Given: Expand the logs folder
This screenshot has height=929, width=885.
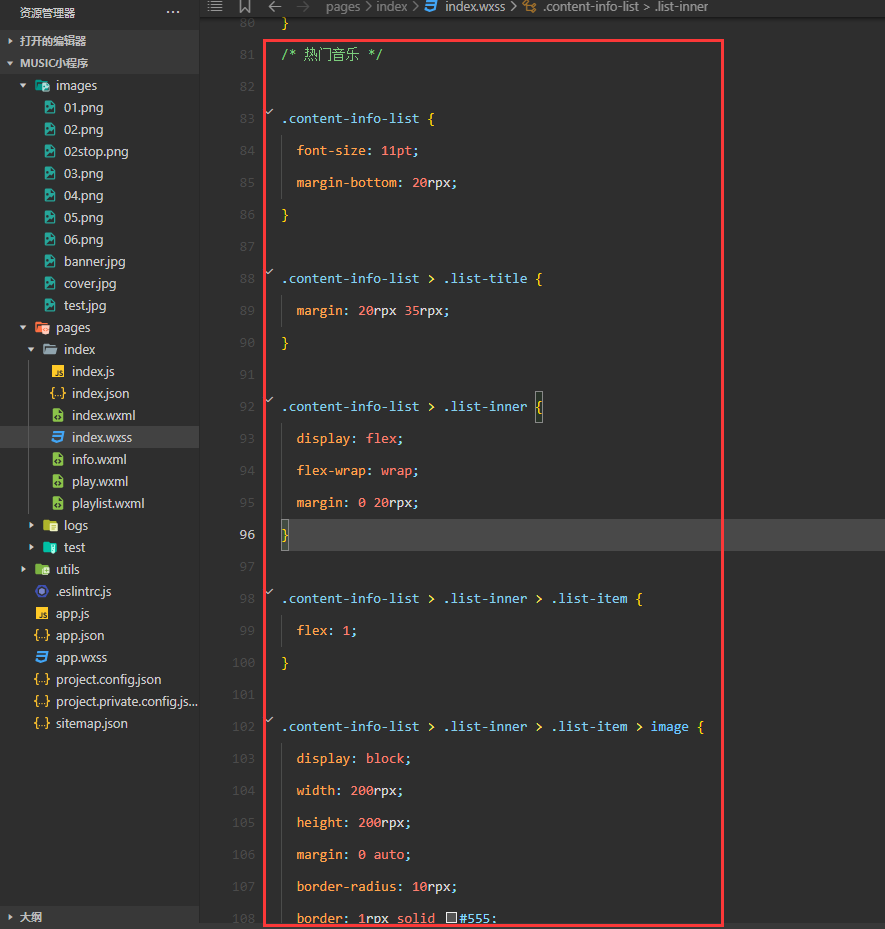Looking at the screenshot, I should coord(31,525).
